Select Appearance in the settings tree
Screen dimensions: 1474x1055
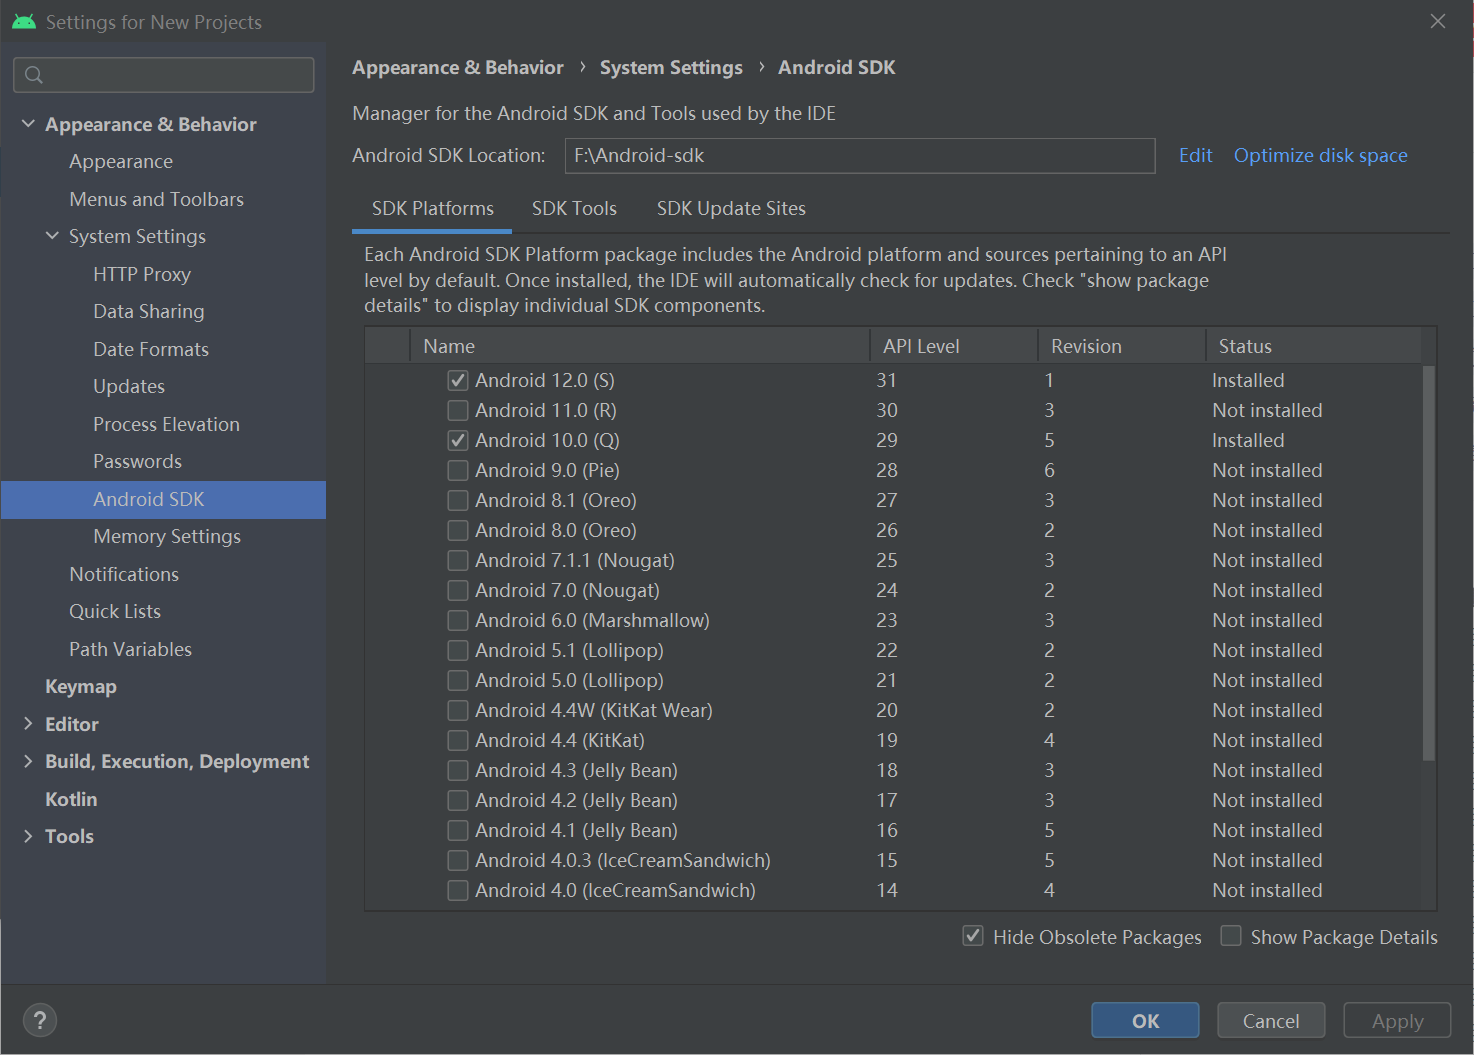(121, 161)
